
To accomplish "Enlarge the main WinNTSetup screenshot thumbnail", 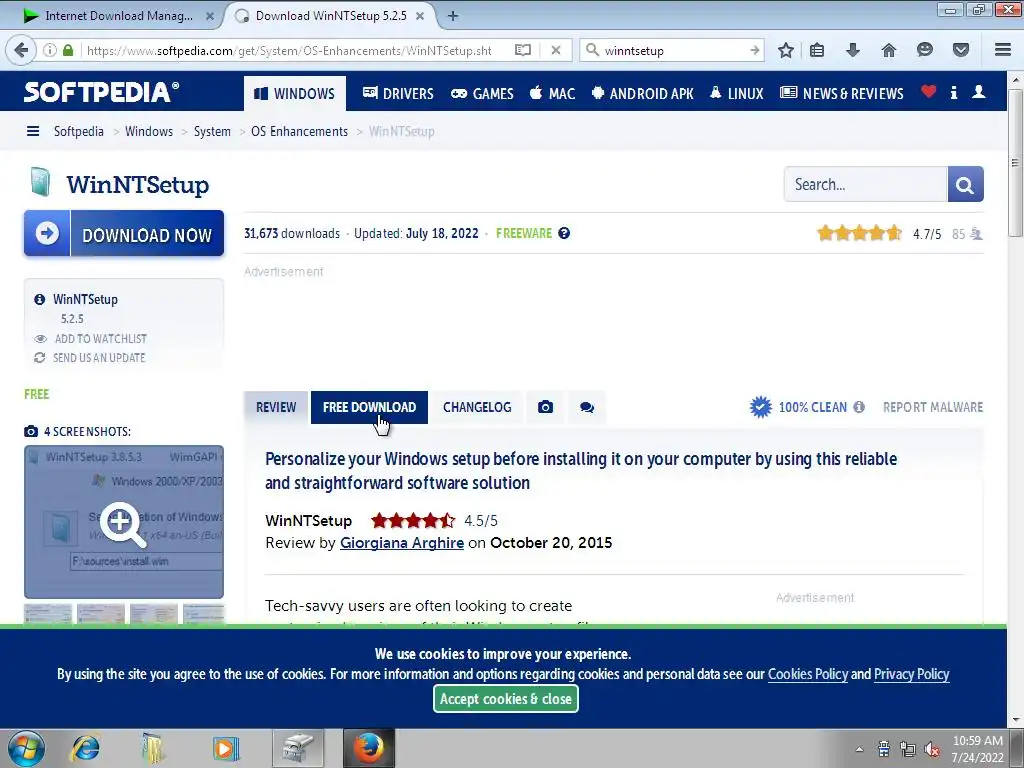I will click(x=124, y=522).
